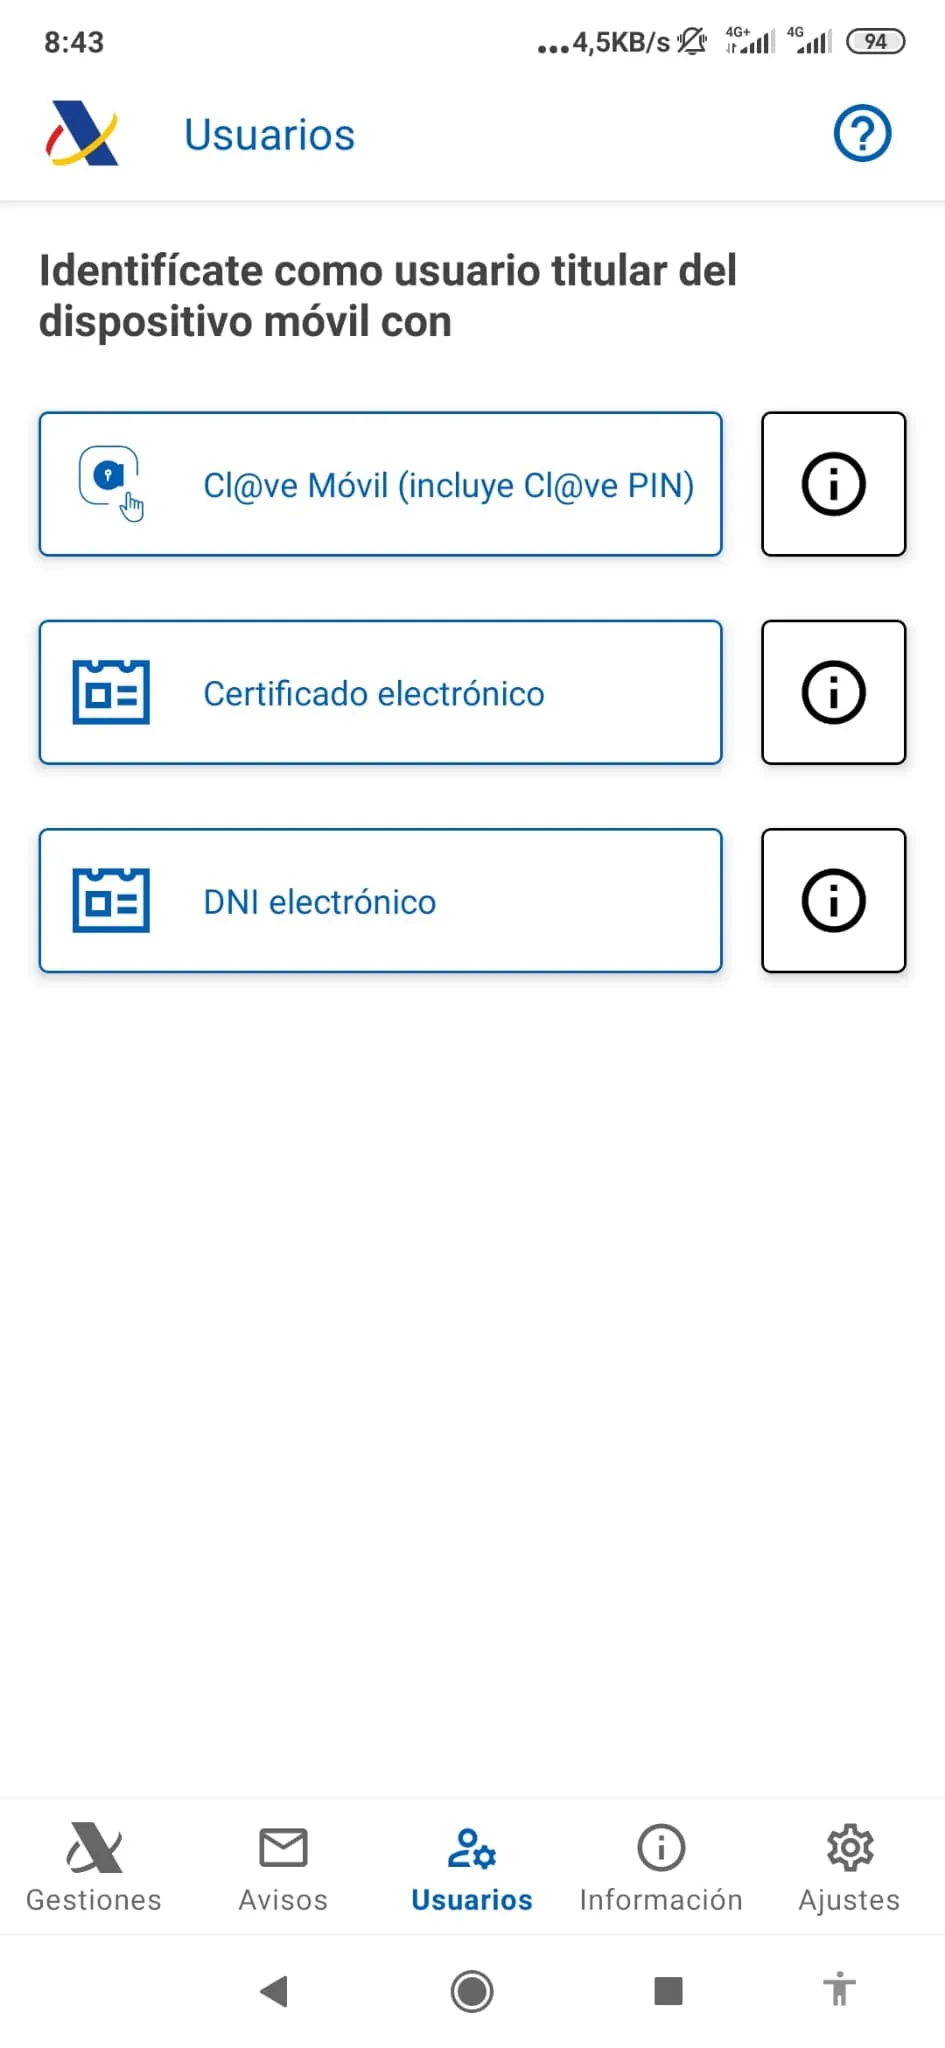The height and width of the screenshot is (2048, 945).
Task: Show info for Certificado electrónico option
Action: pos(833,692)
